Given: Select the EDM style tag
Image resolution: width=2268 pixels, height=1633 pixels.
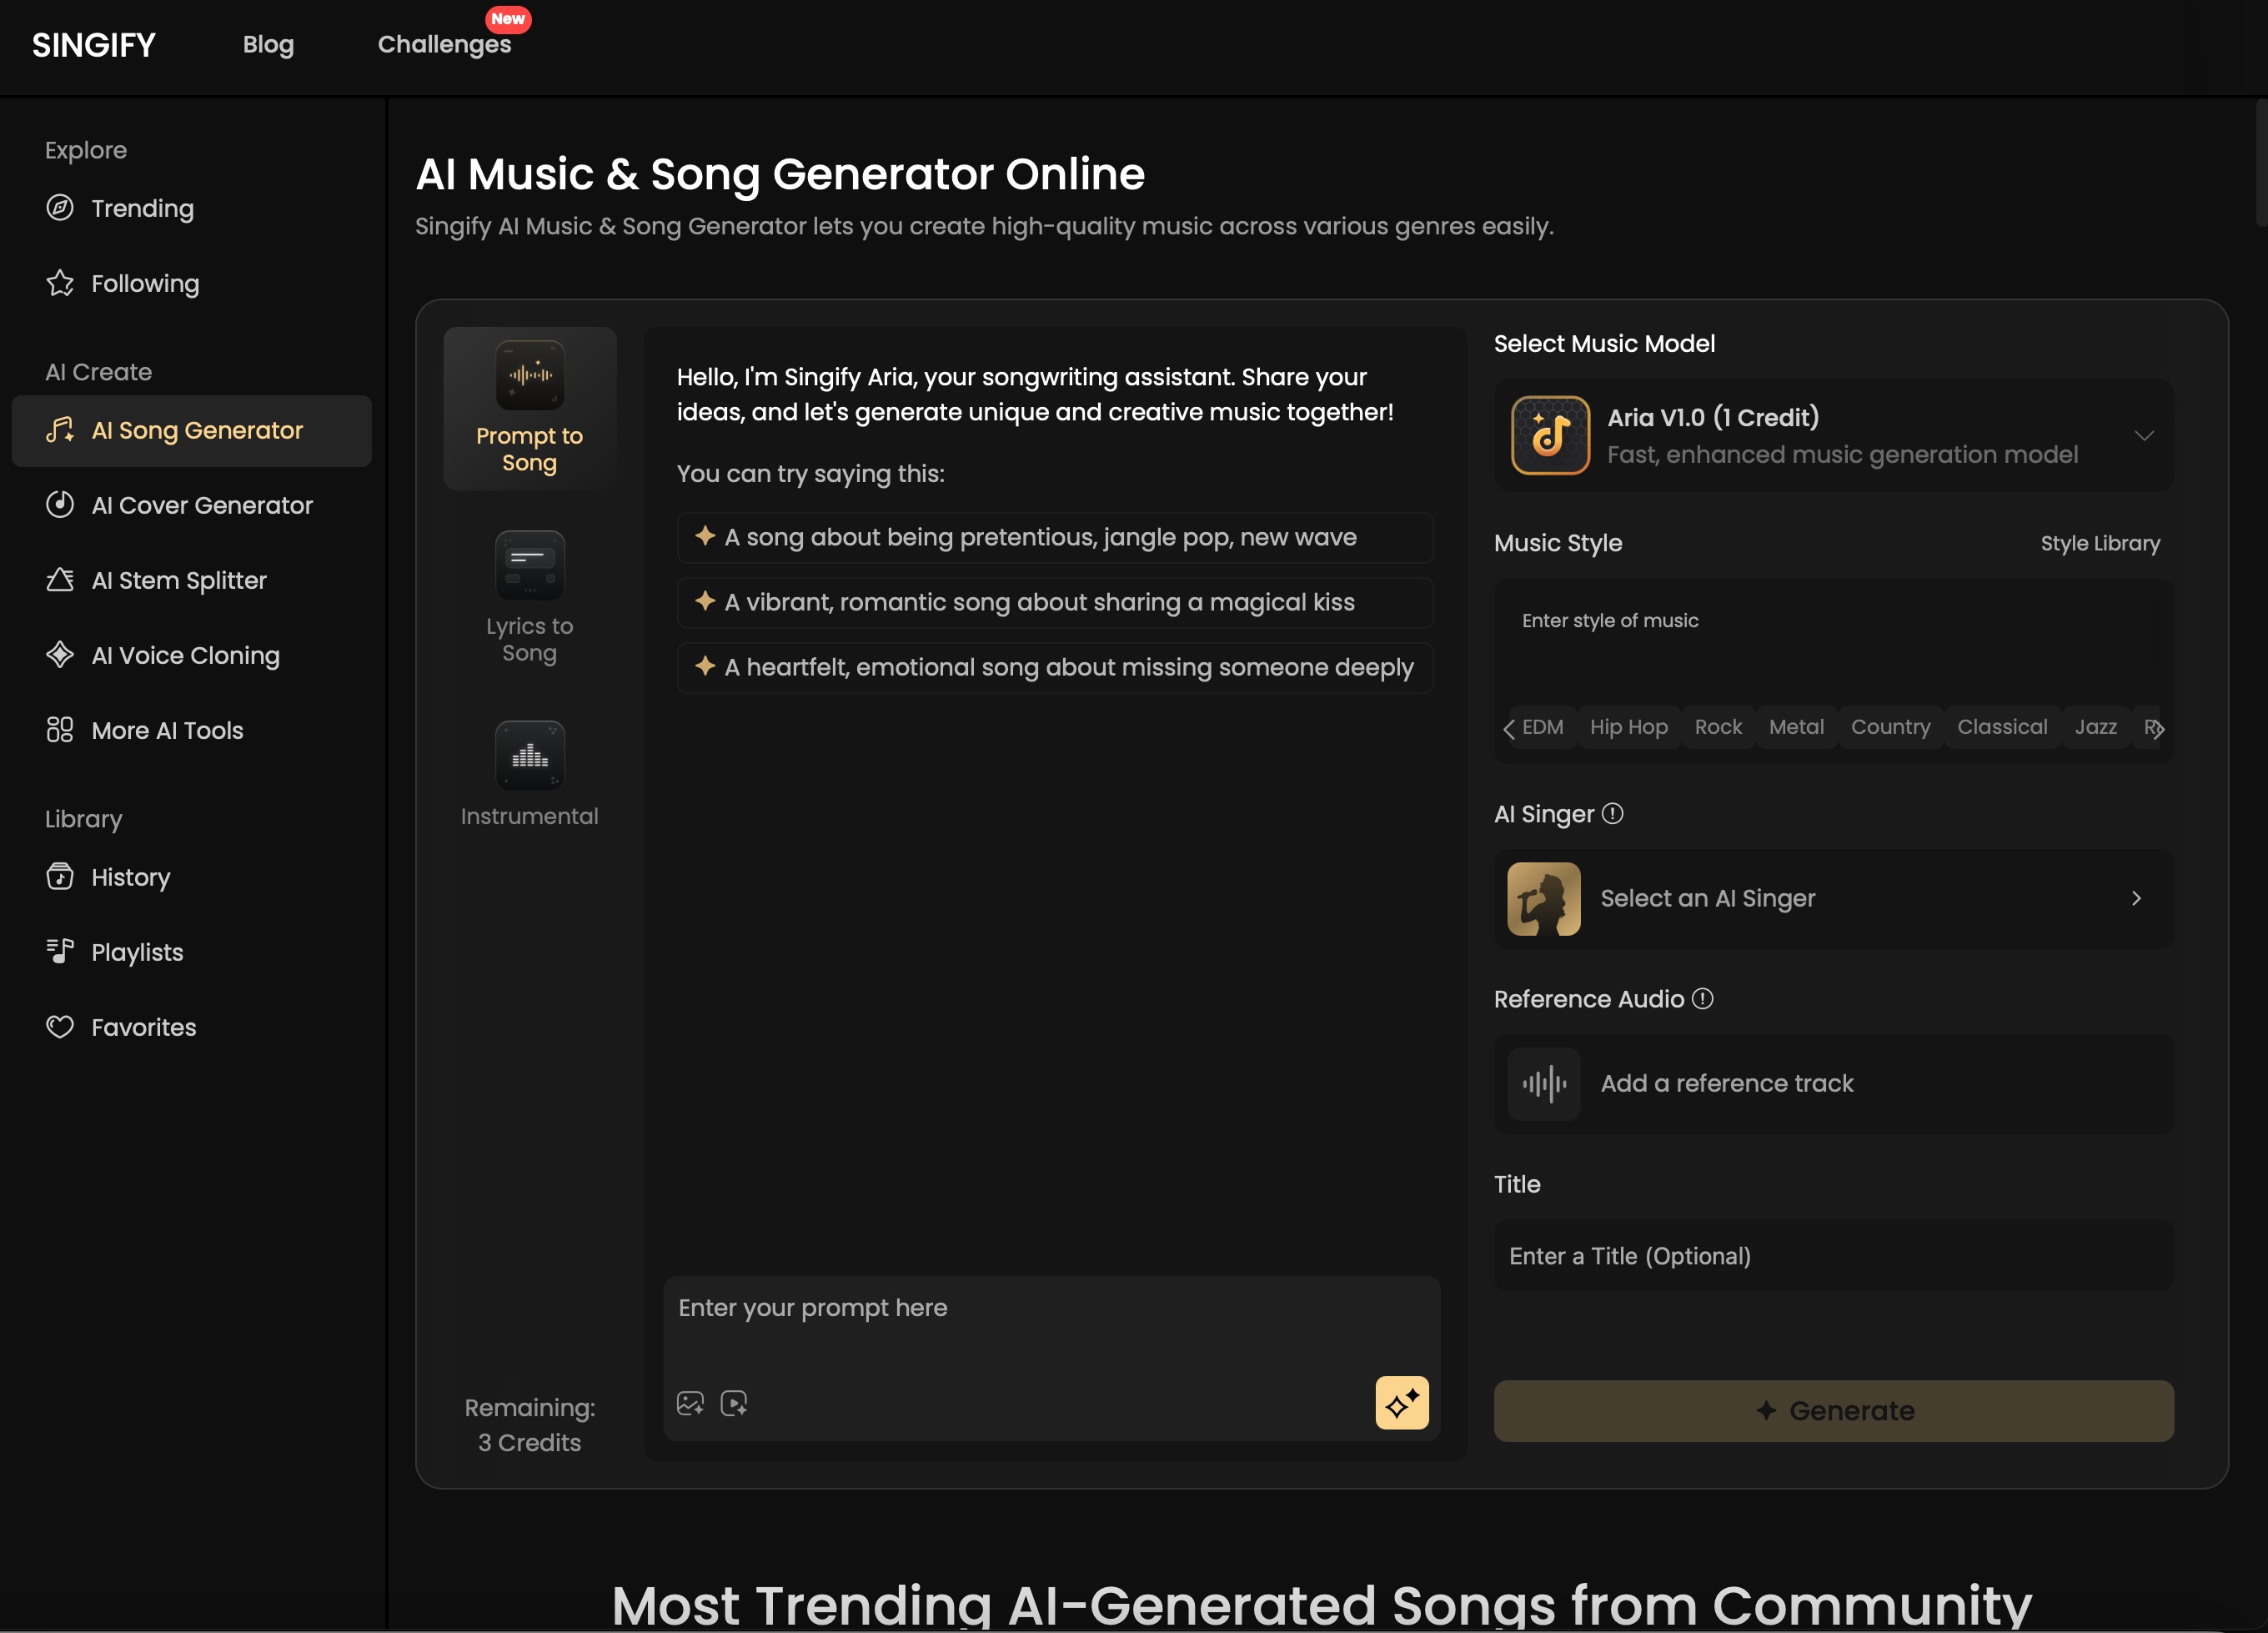Looking at the screenshot, I should [x=1543, y=727].
